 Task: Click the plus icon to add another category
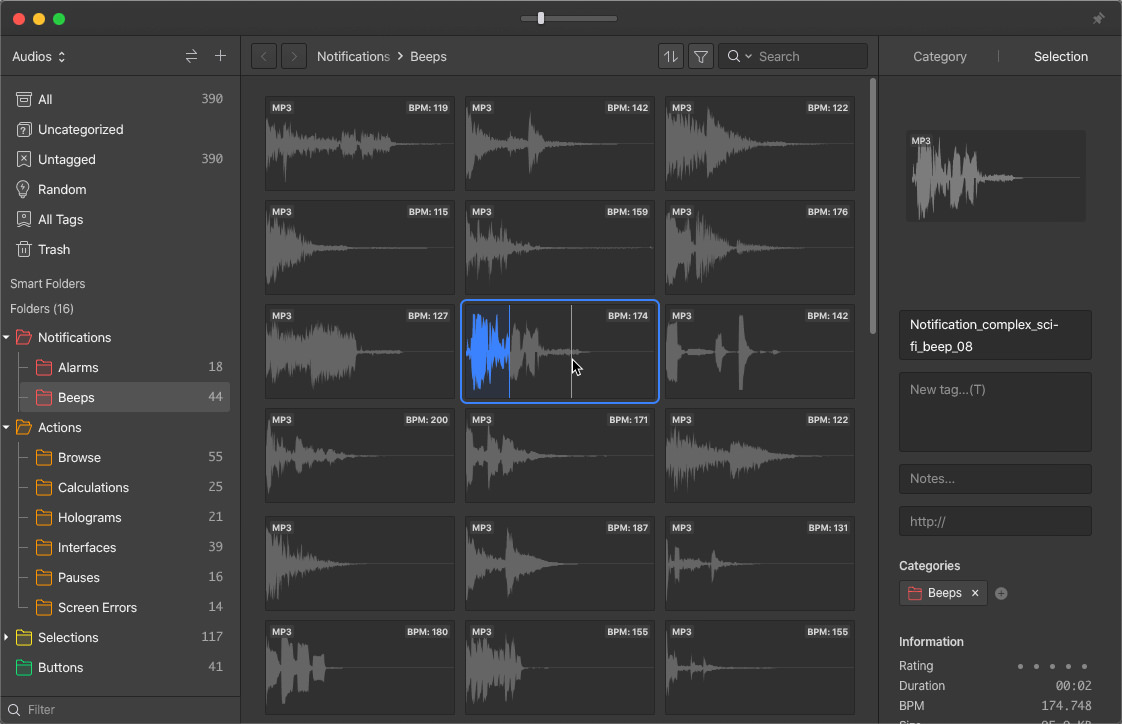(1001, 593)
